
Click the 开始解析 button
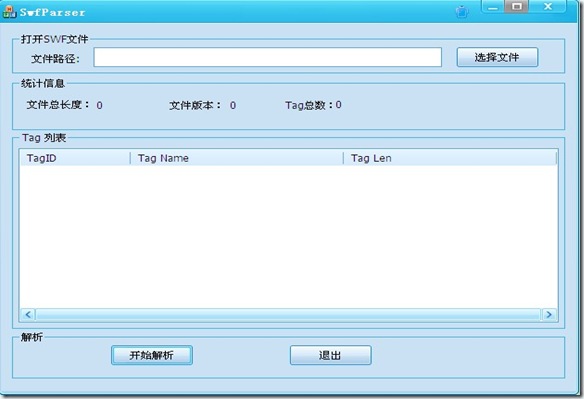click(x=152, y=355)
